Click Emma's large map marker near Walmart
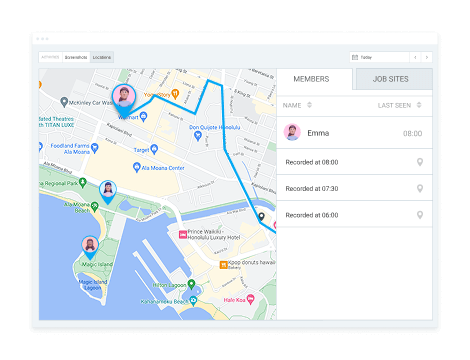 click(124, 100)
